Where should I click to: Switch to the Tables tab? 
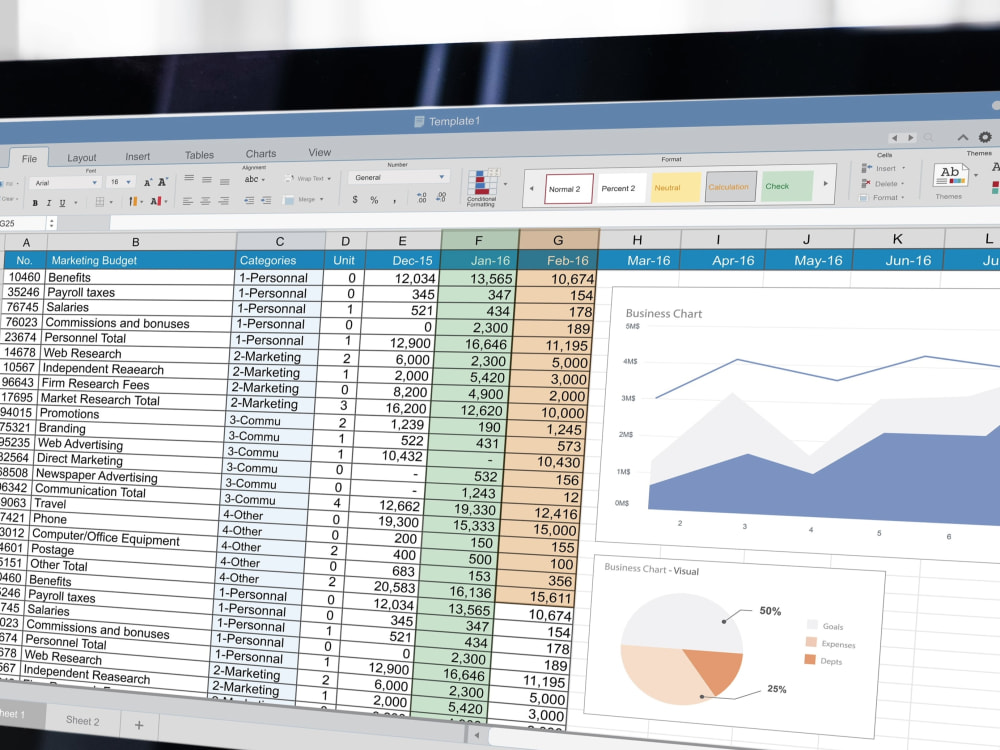200,155
